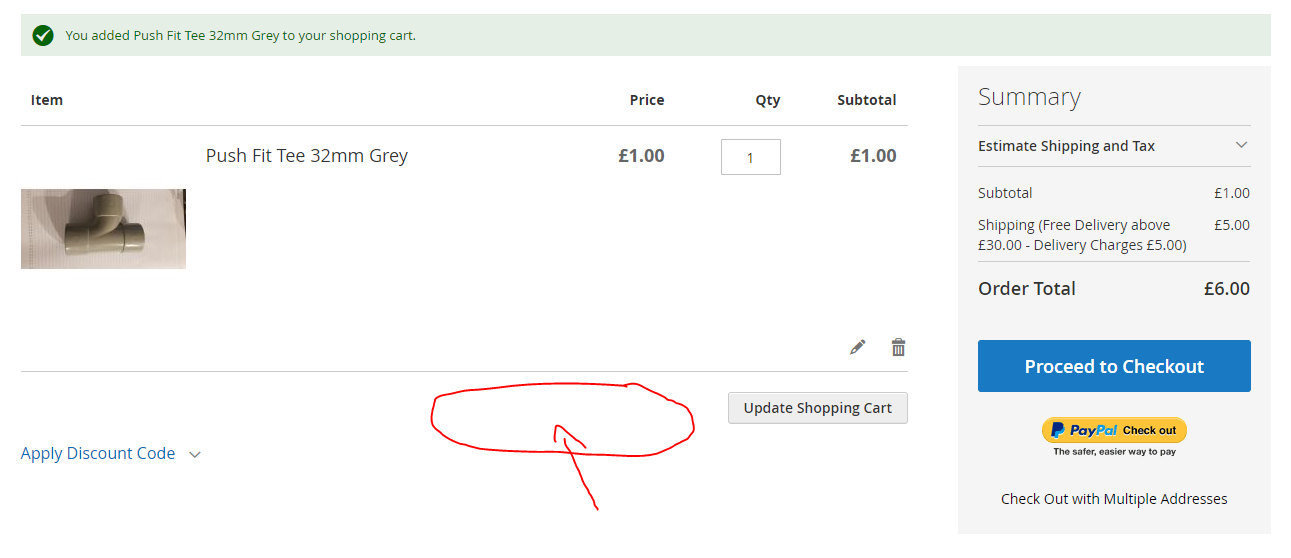Click the Order Total £6.00 amount

(x=1226, y=289)
